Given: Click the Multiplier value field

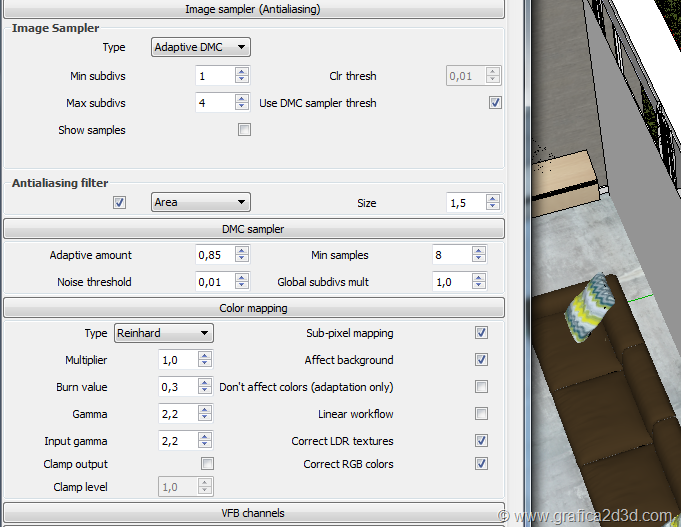Looking at the screenshot, I should (178, 360).
